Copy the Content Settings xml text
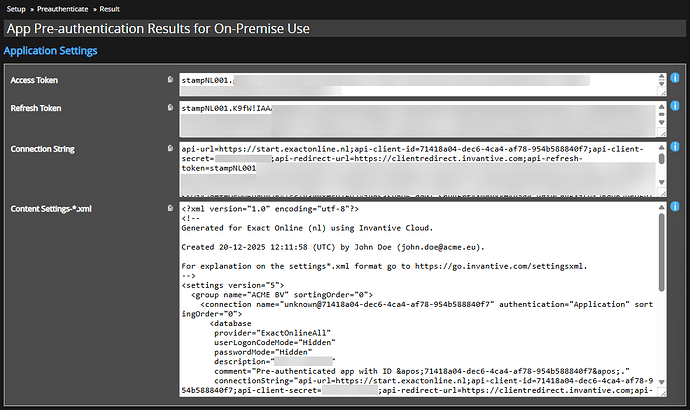The image size is (690, 410). [x=171, y=207]
